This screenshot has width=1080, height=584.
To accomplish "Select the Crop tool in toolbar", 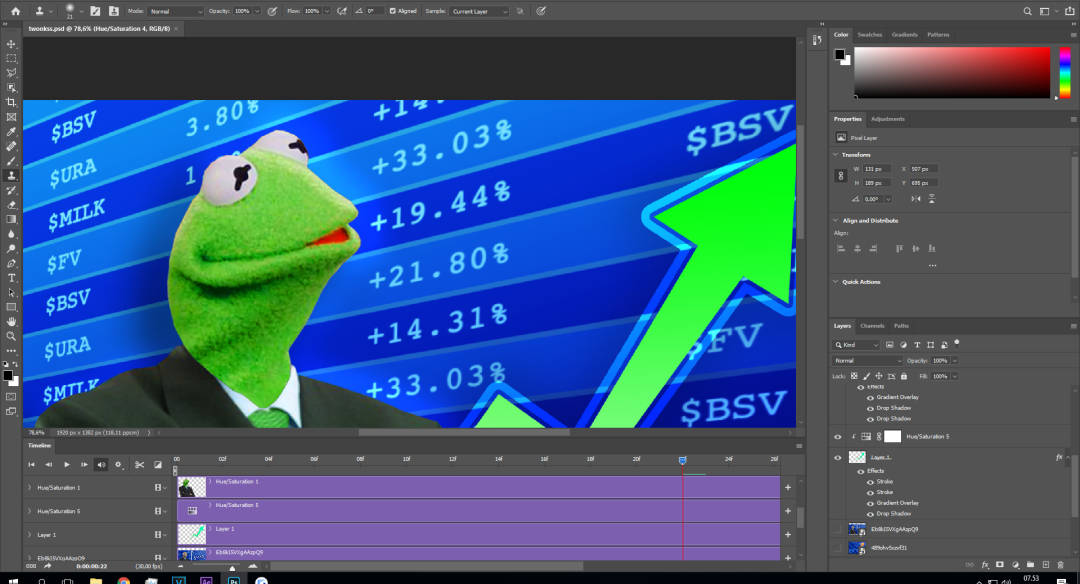I will pyautogui.click(x=12, y=102).
